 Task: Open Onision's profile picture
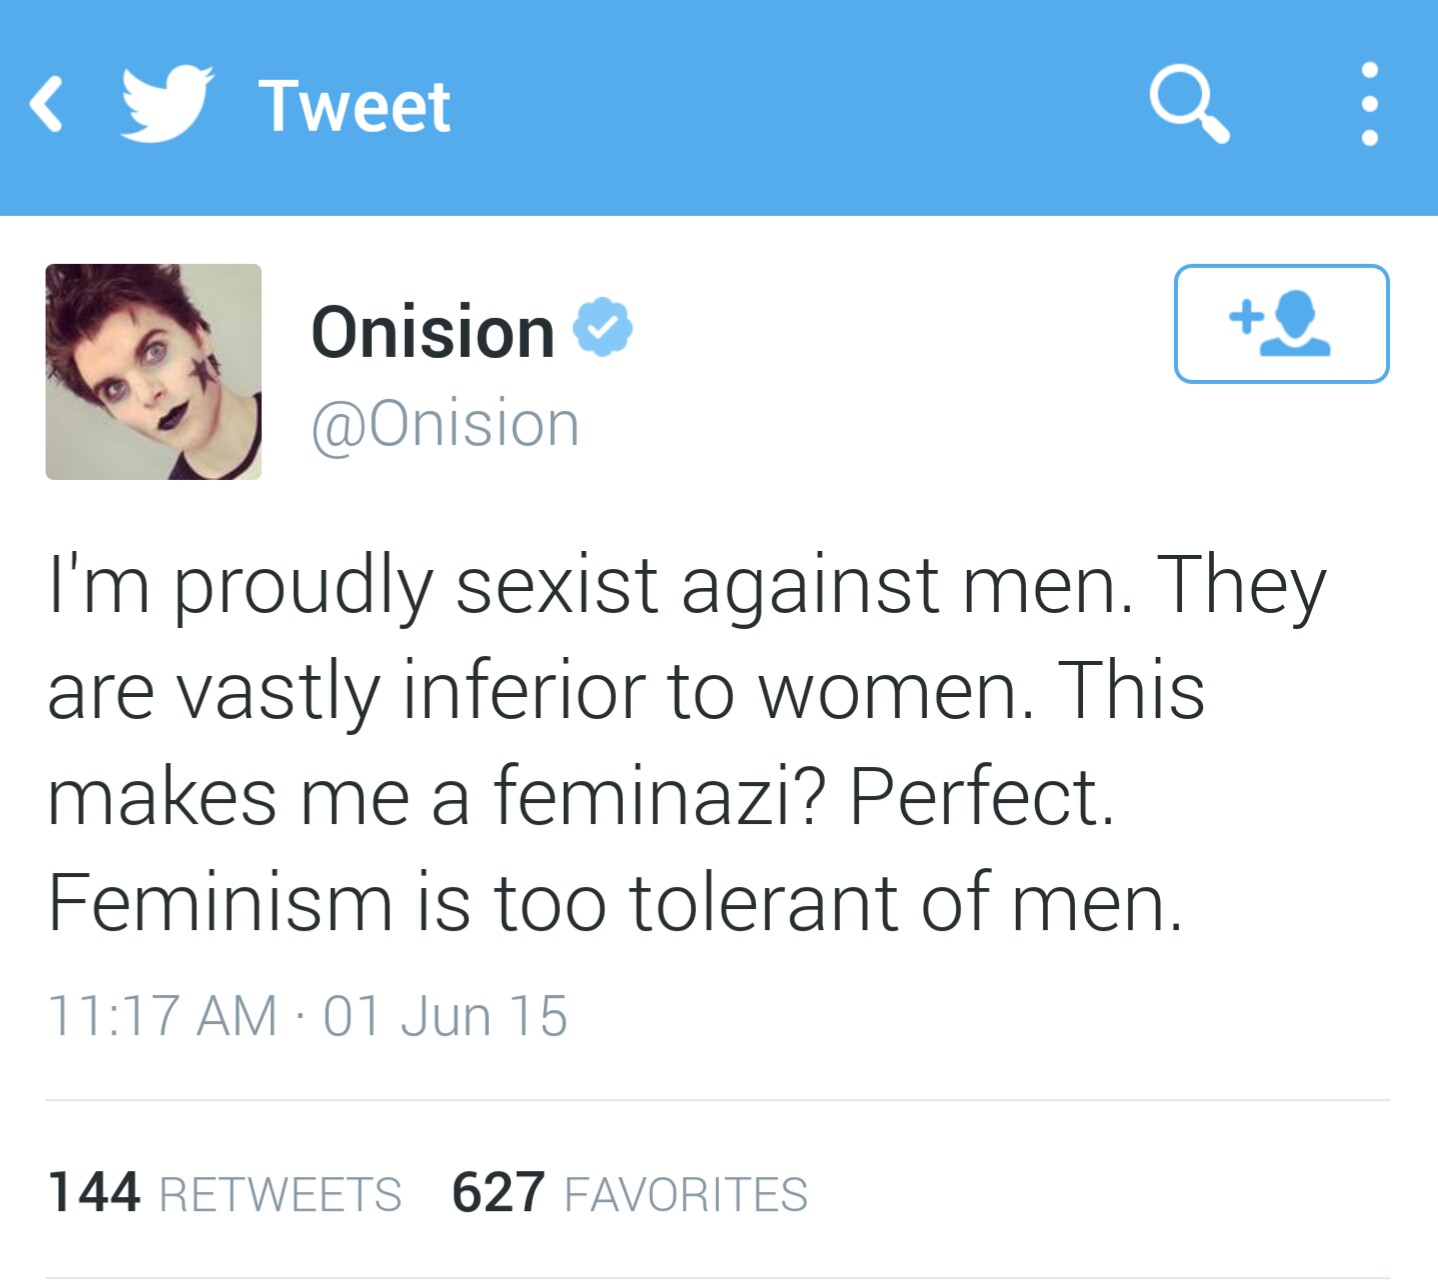(153, 371)
